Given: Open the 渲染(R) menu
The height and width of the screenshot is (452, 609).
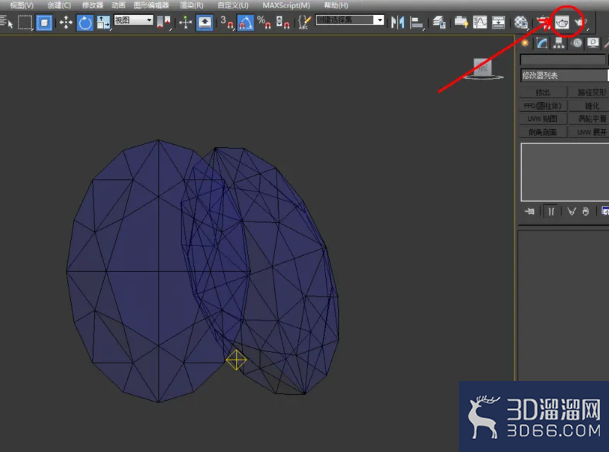Looking at the screenshot, I should coord(191,5).
